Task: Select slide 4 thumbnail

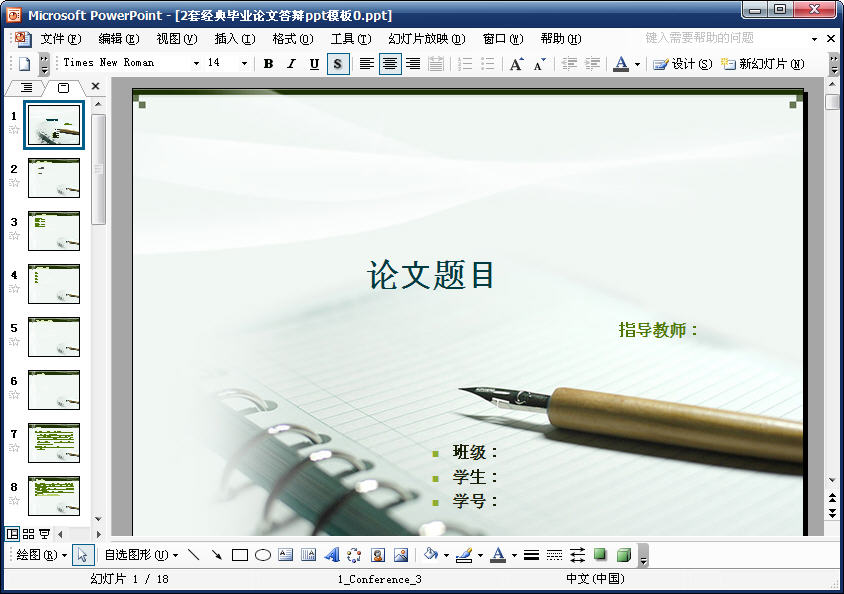Action: [54, 284]
